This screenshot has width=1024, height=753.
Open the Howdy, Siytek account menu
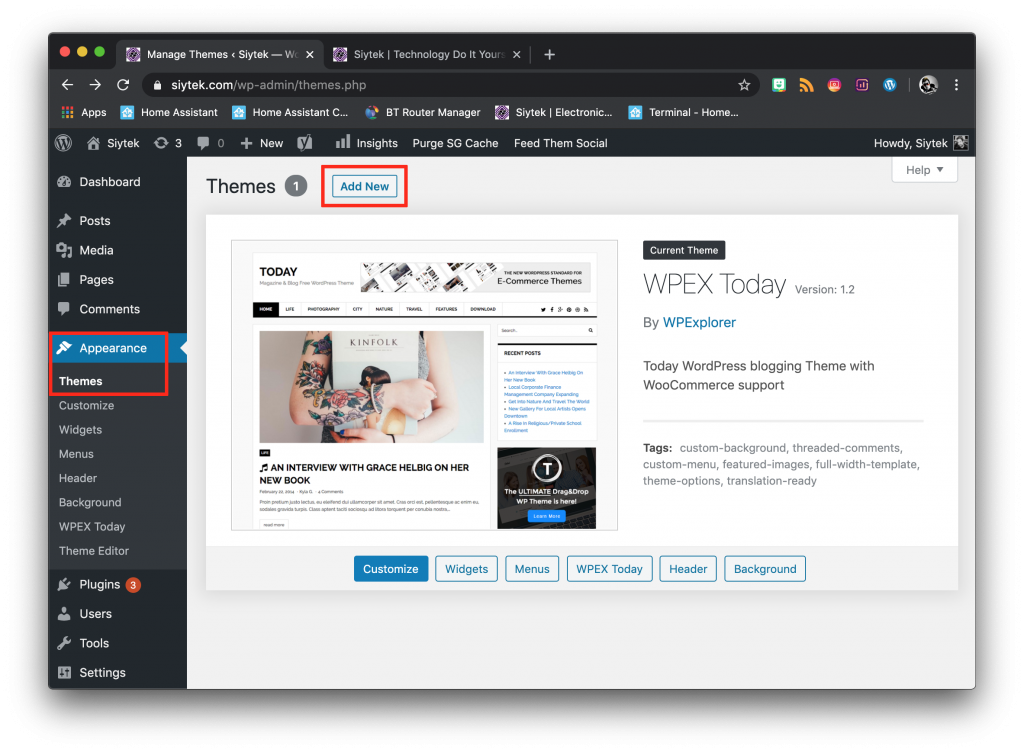(x=921, y=143)
